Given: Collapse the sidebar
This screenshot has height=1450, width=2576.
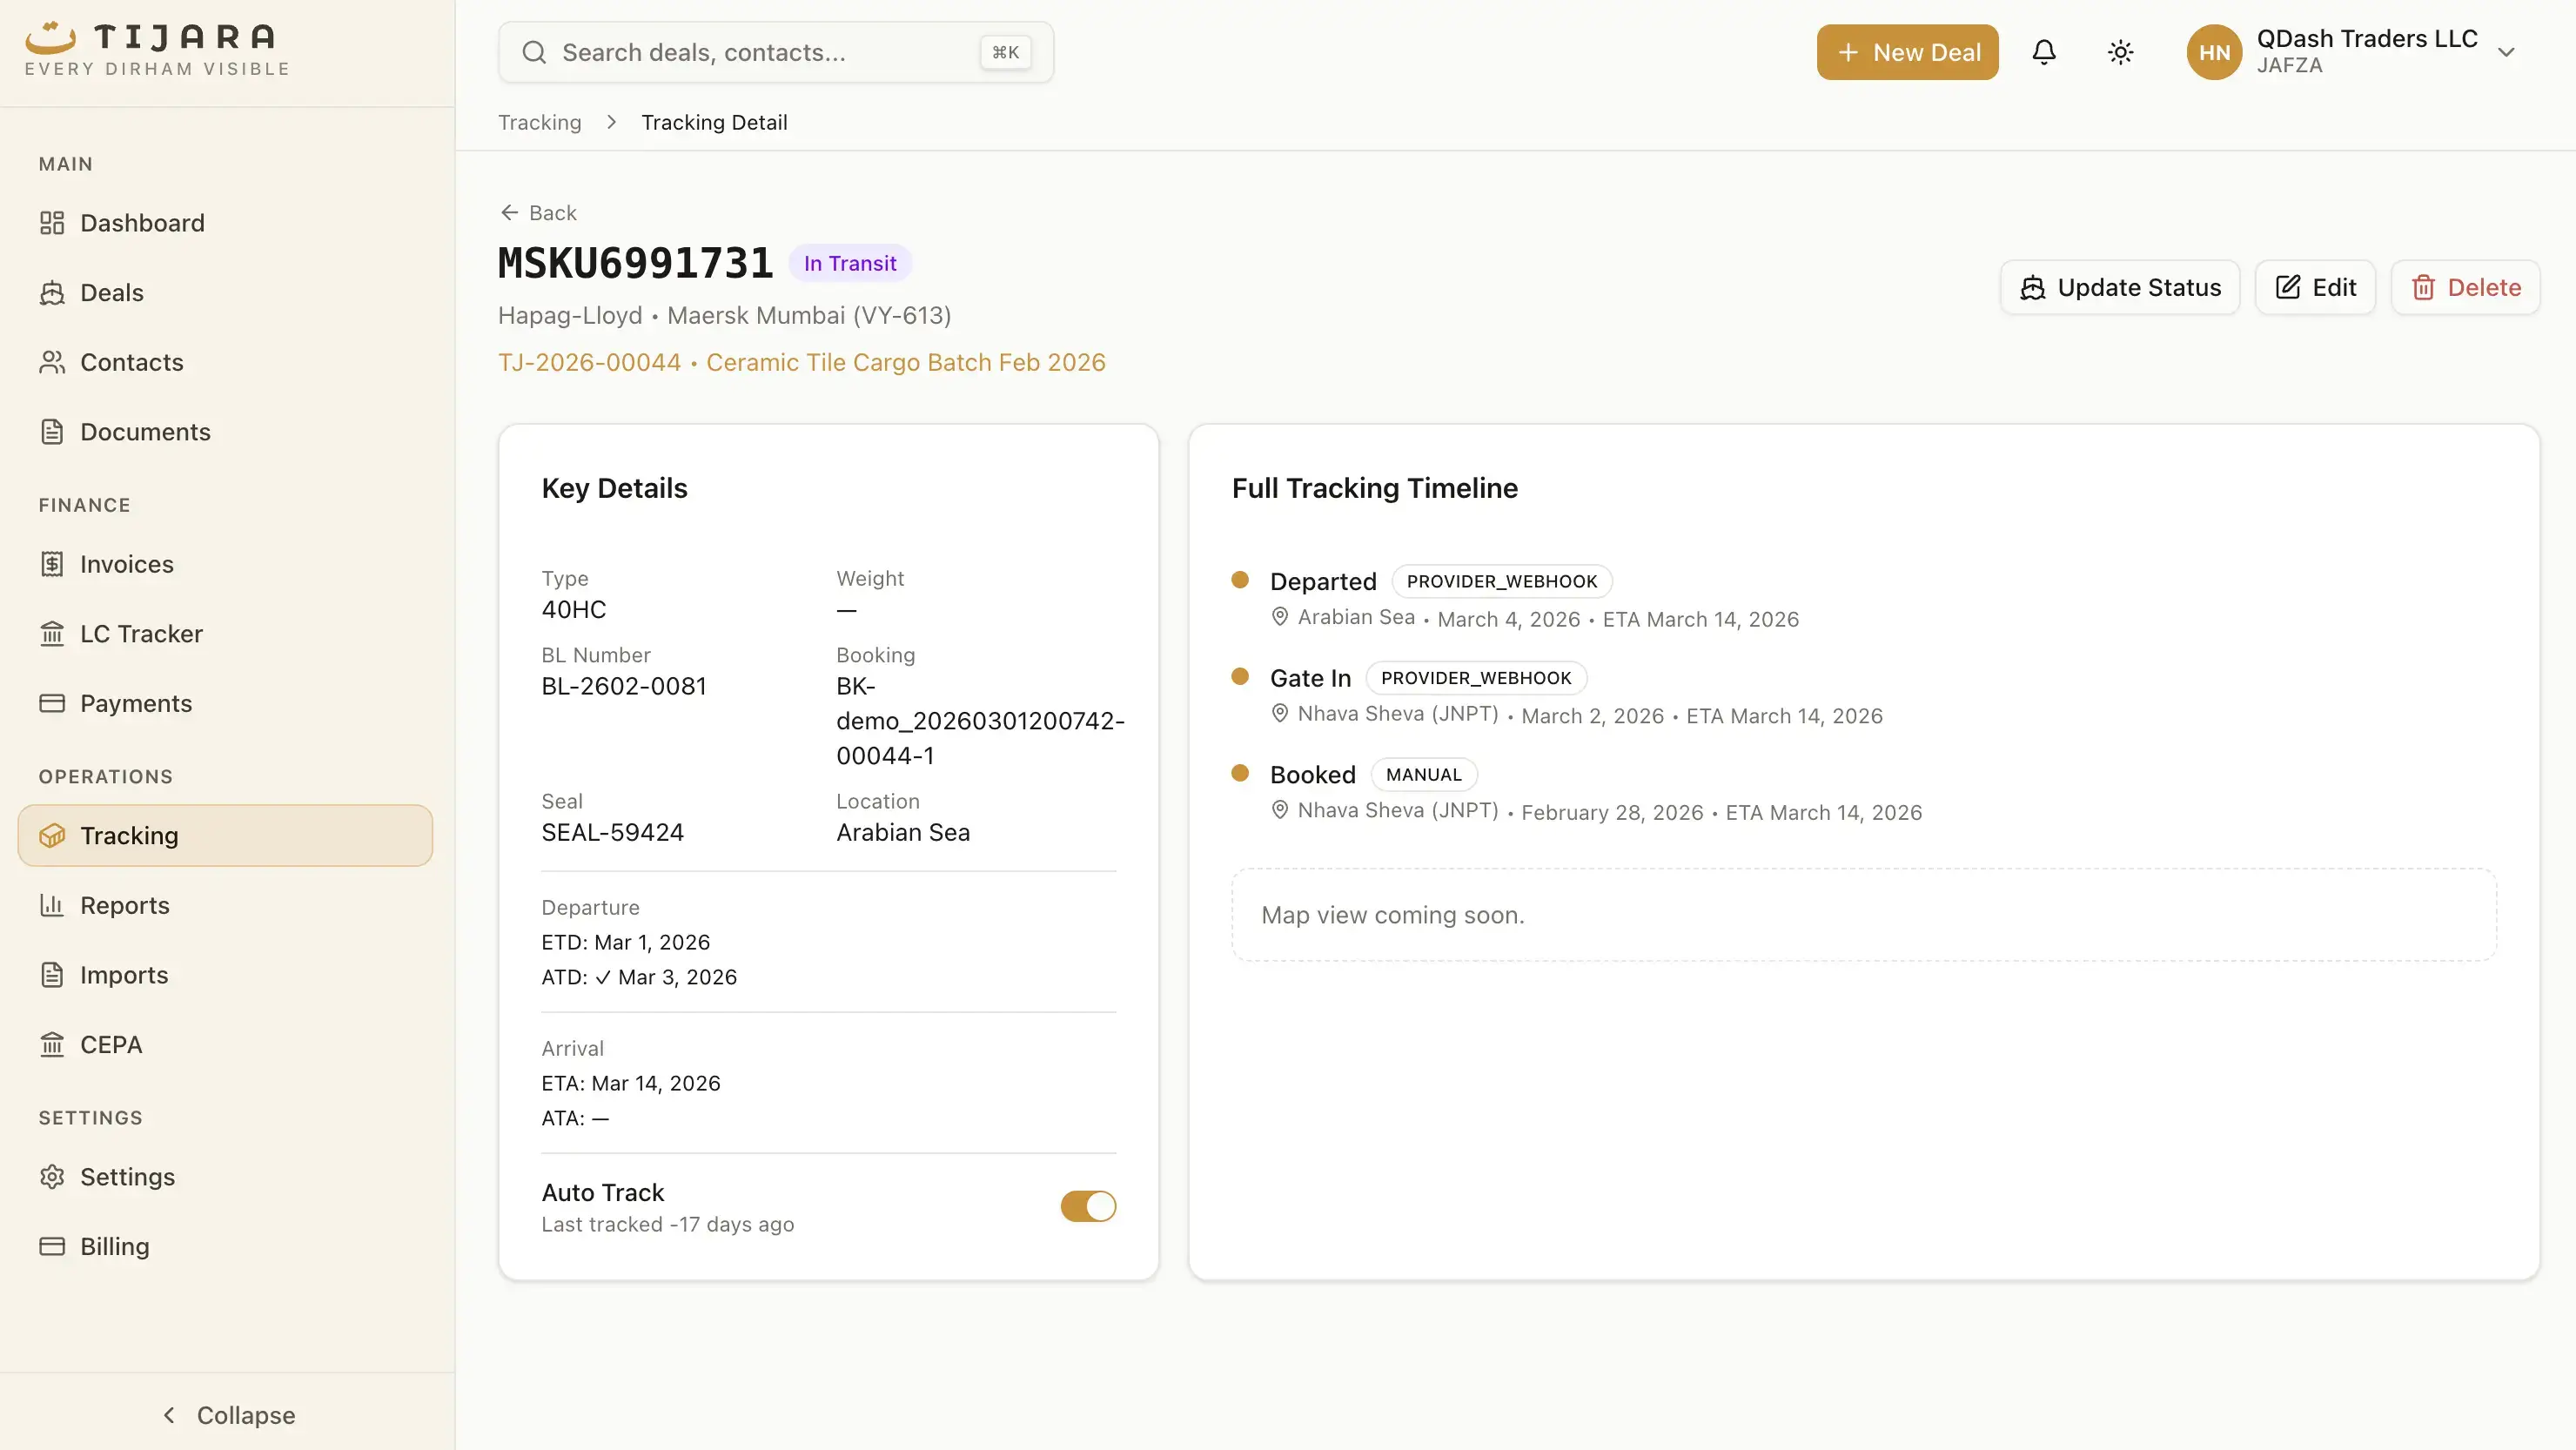Looking at the screenshot, I should [x=228, y=1414].
